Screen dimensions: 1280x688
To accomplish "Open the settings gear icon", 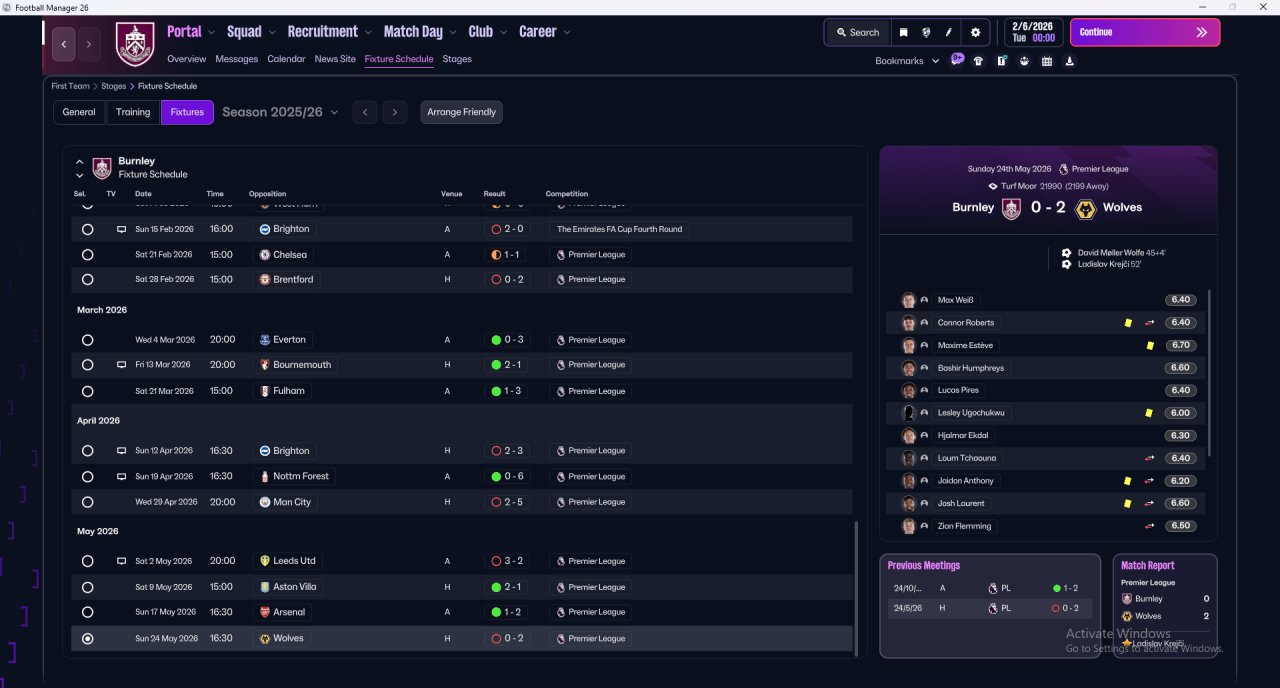I will [975, 32].
